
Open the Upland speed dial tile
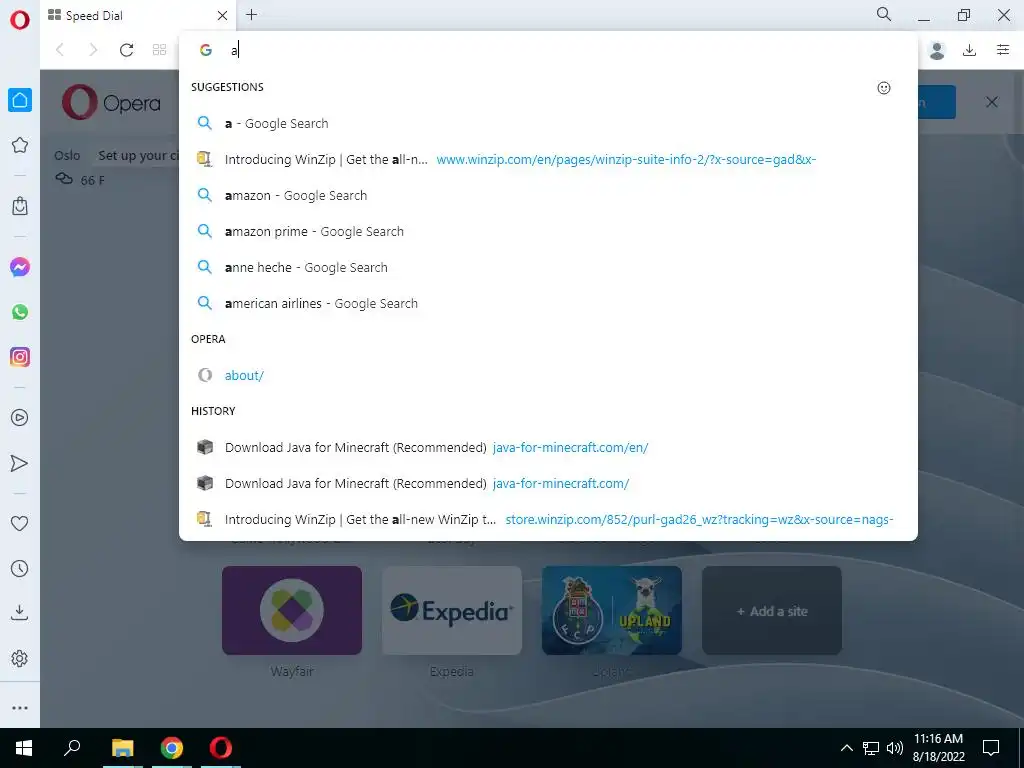click(612, 611)
